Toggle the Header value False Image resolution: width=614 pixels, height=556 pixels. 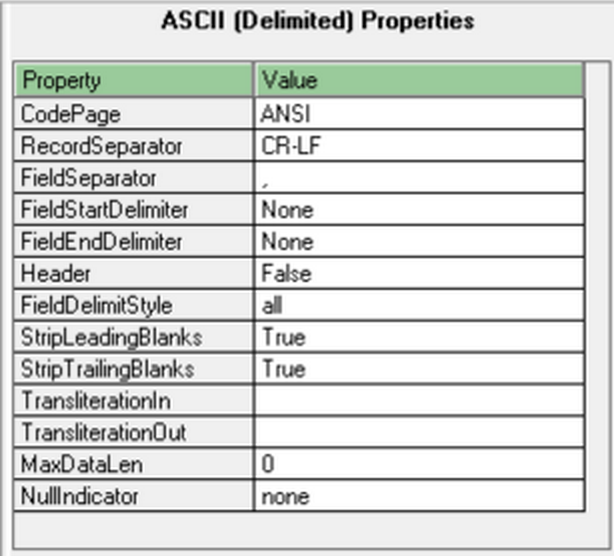(418, 273)
